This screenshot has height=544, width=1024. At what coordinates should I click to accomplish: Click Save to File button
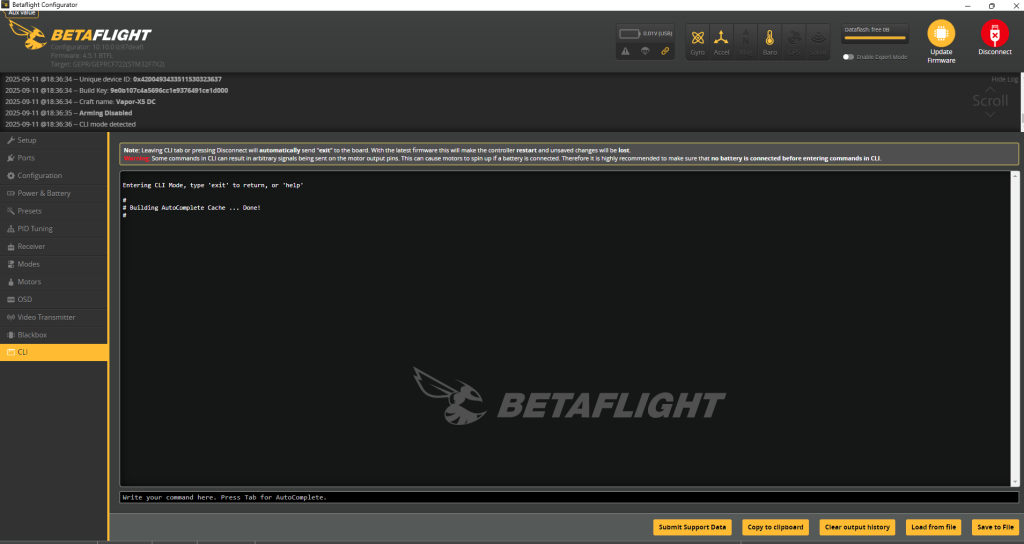coord(995,527)
